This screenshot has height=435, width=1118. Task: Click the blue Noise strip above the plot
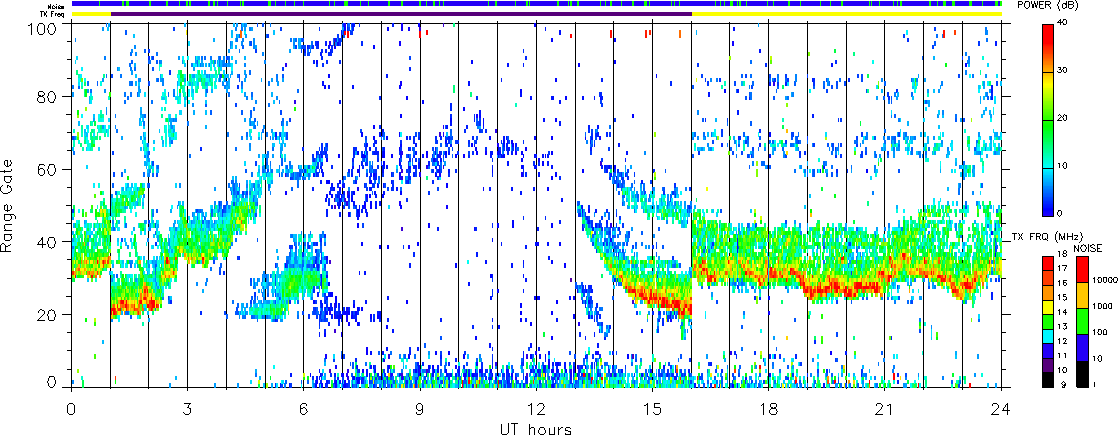[x=537, y=4]
